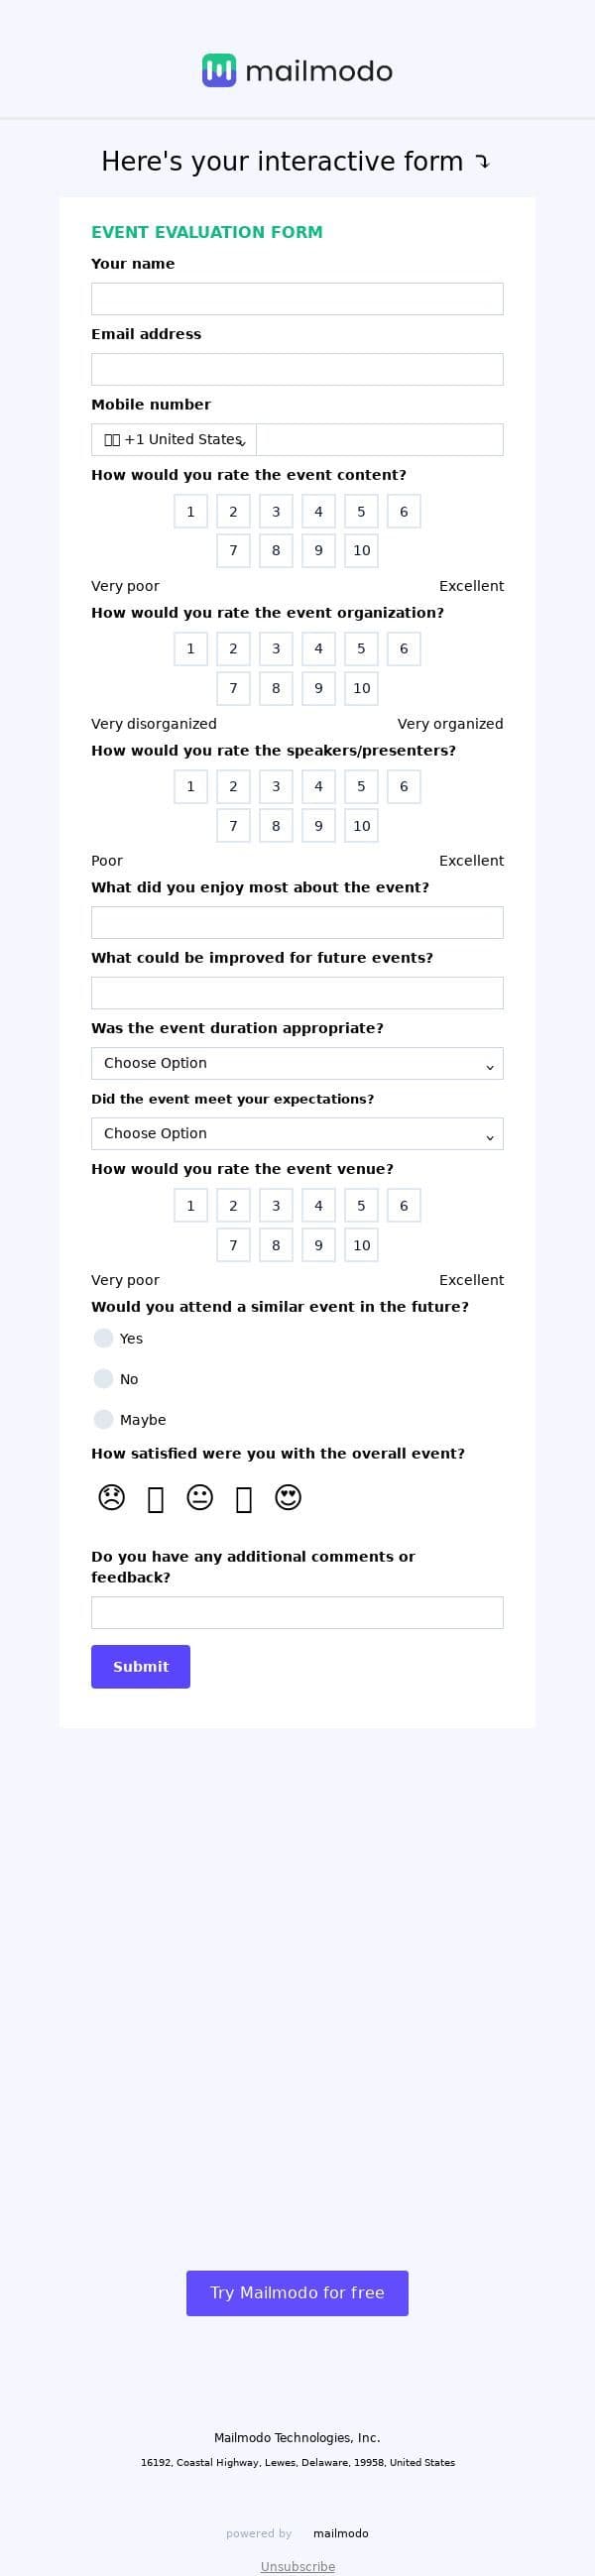Image resolution: width=595 pixels, height=2576 pixels.
Task: Choose the Maybe radio option
Action: (x=103, y=1420)
